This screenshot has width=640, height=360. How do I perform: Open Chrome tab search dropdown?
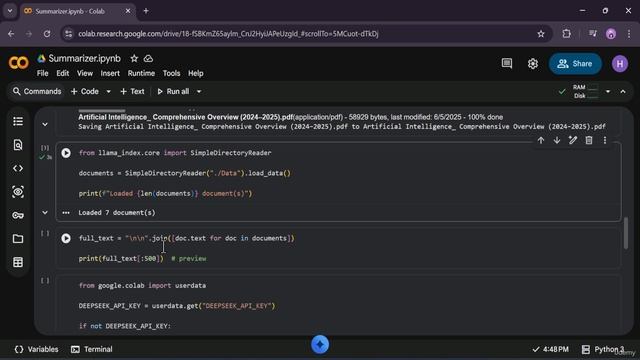[x=10, y=11]
